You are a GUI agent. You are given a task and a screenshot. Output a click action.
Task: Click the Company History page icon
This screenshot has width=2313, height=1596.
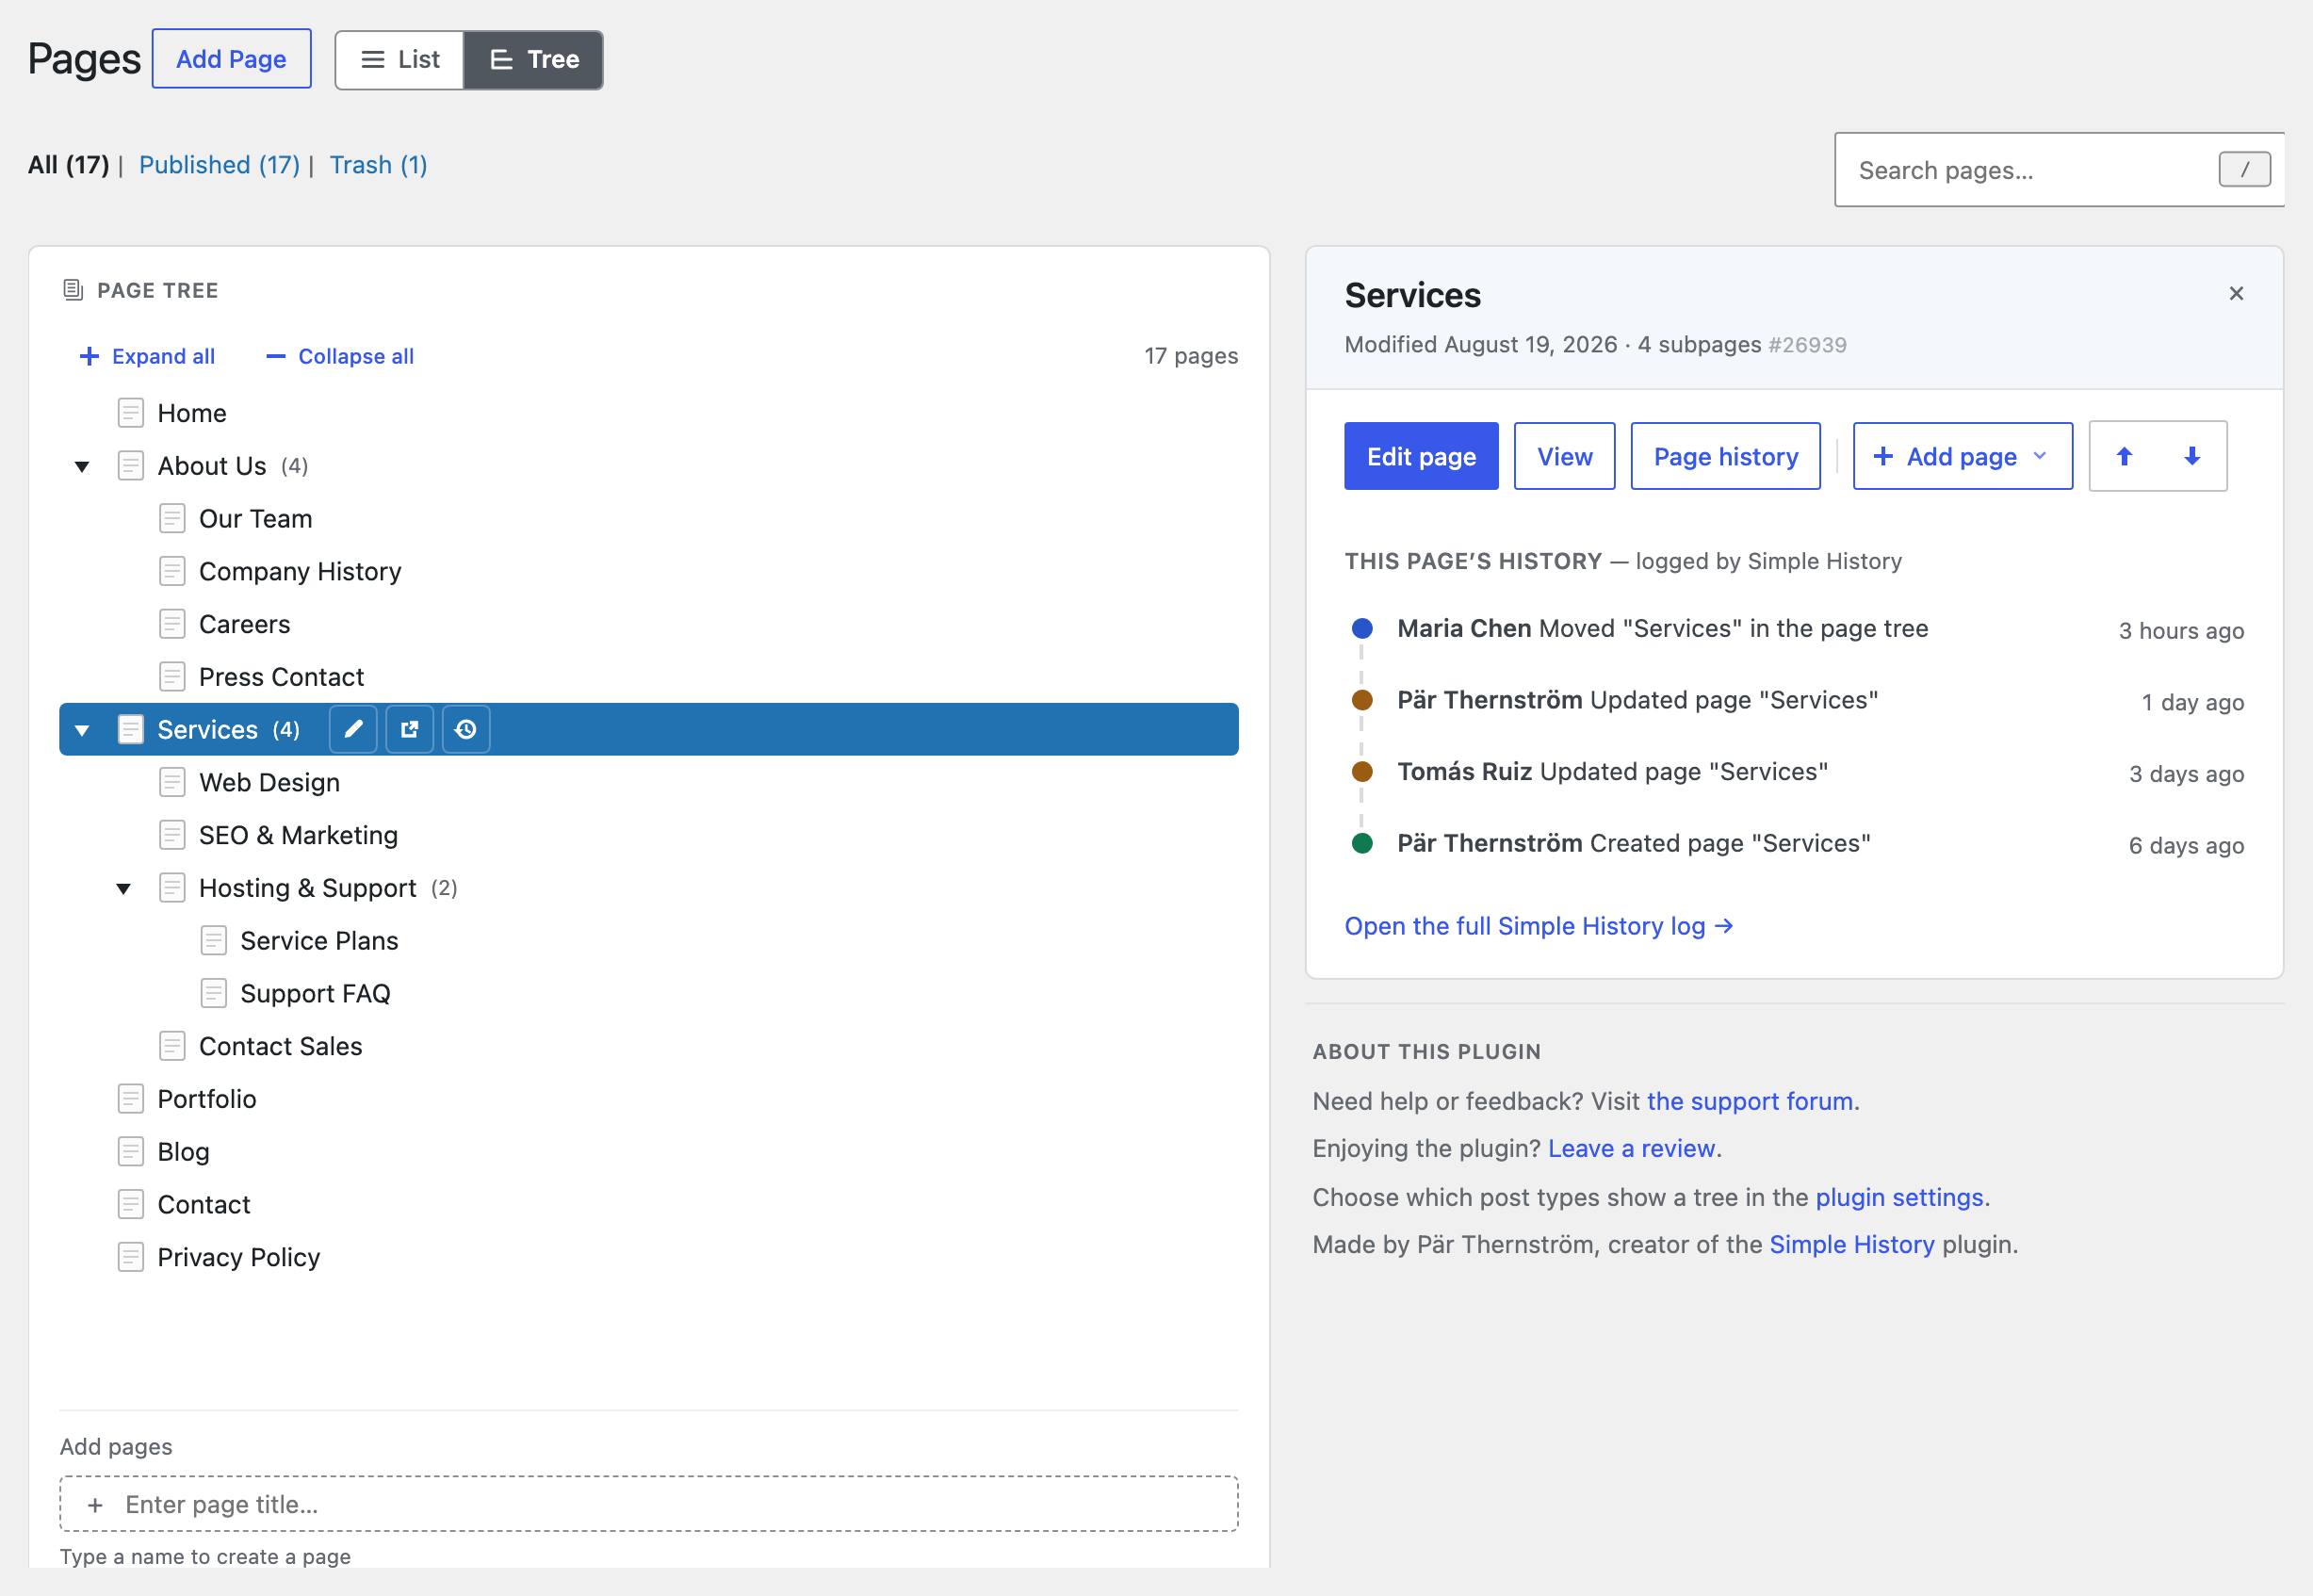172,571
